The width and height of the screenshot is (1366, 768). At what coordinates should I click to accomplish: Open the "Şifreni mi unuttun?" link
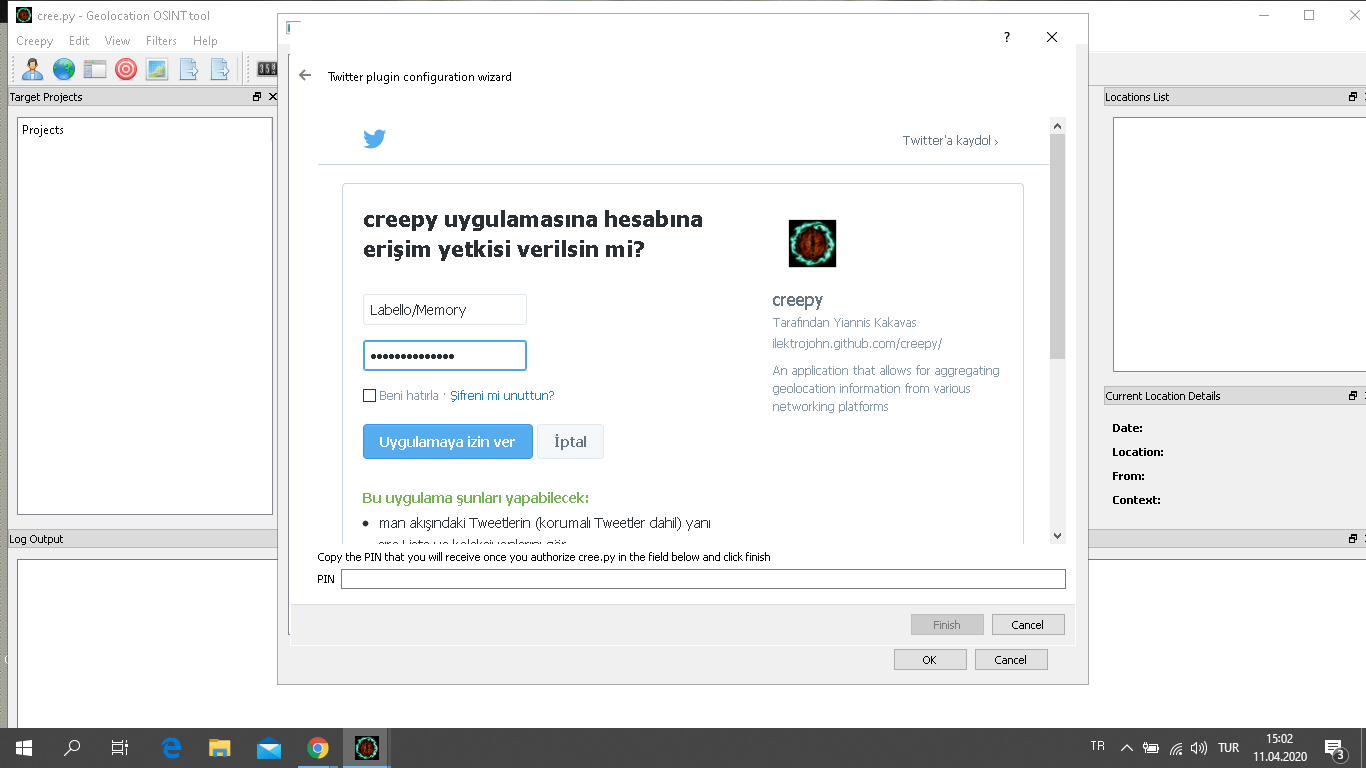[x=502, y=396]
